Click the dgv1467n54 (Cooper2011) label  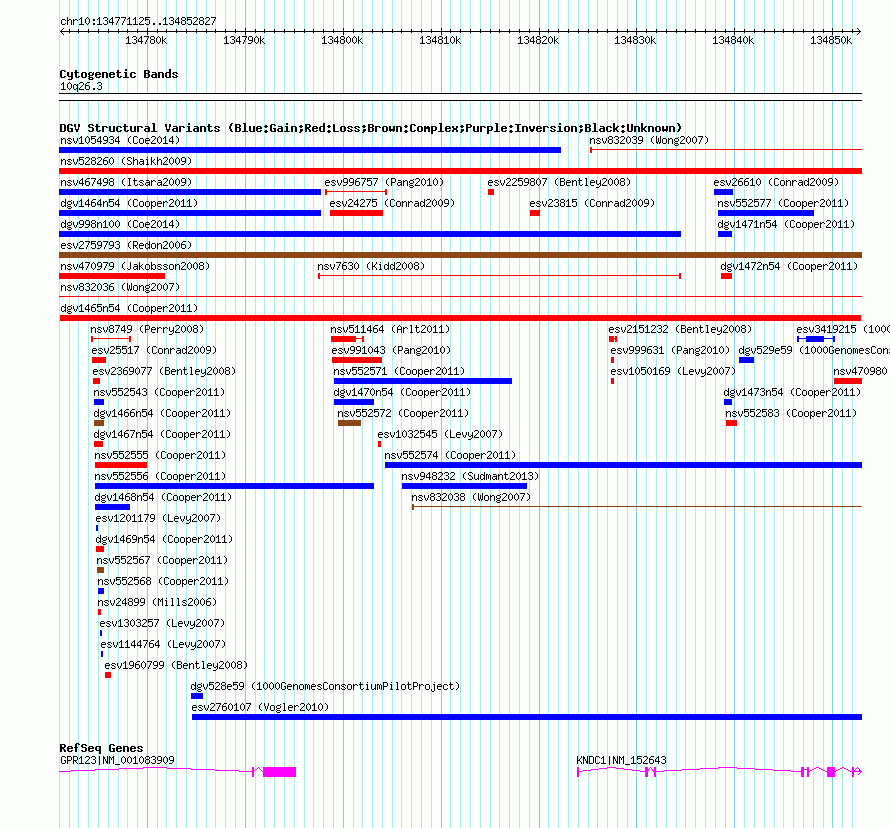[162, 434]
